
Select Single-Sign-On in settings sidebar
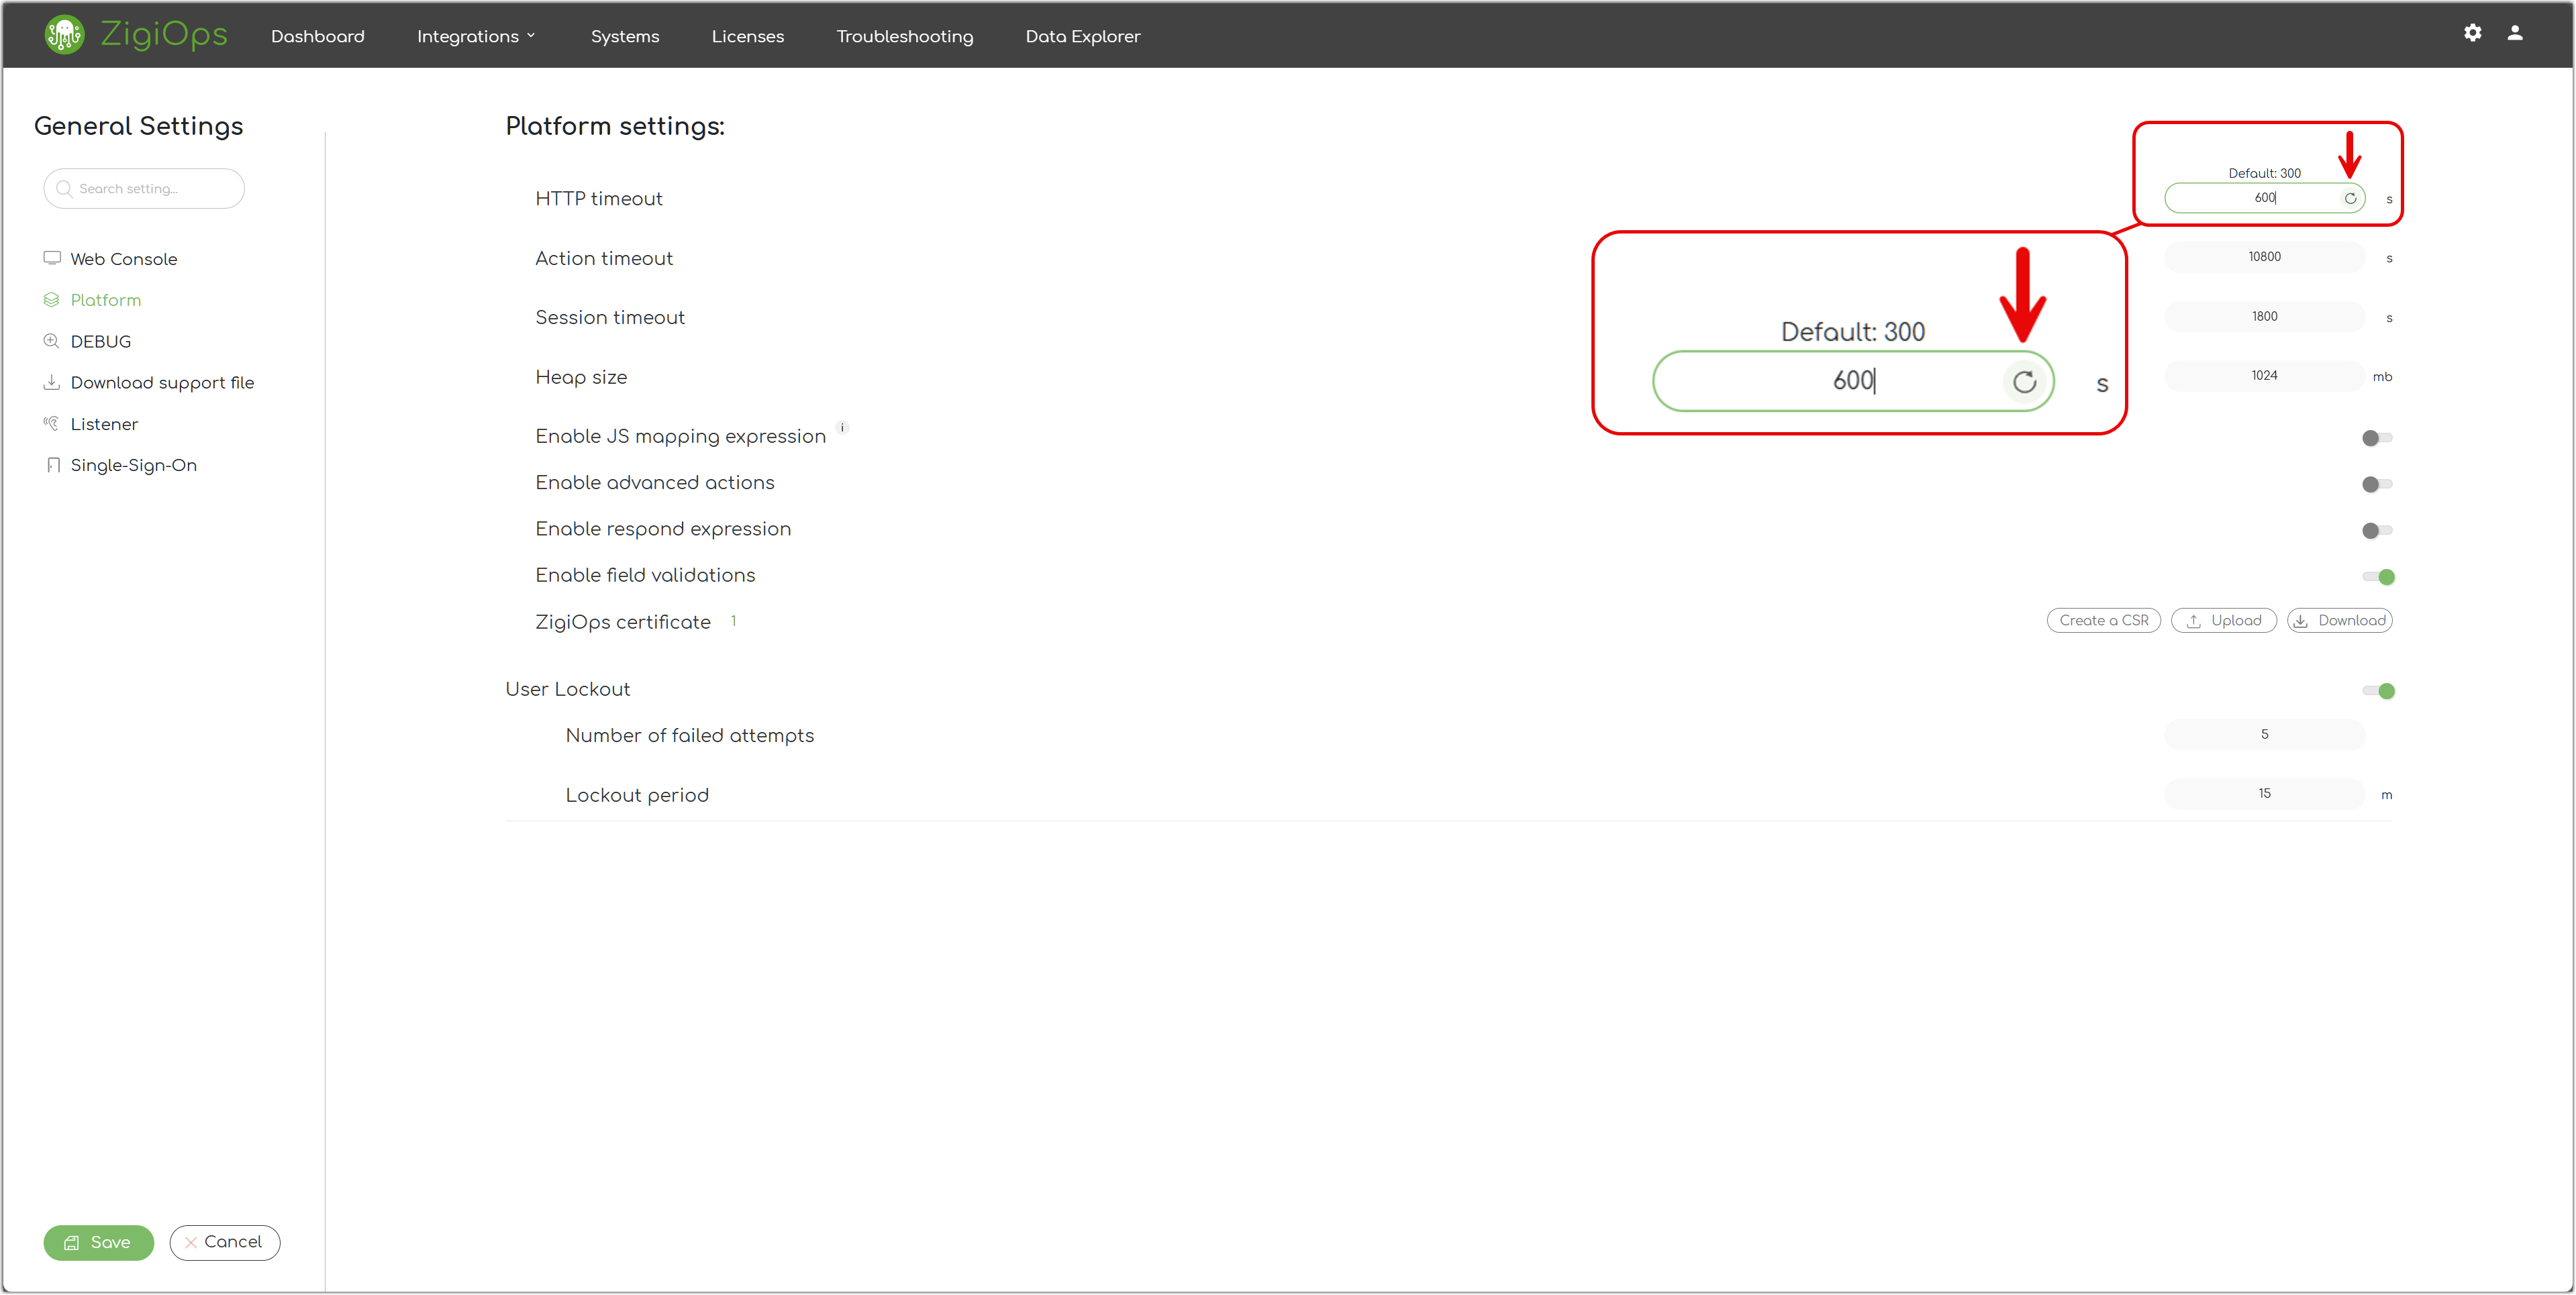pyautogui.click(x=133, y=465)
